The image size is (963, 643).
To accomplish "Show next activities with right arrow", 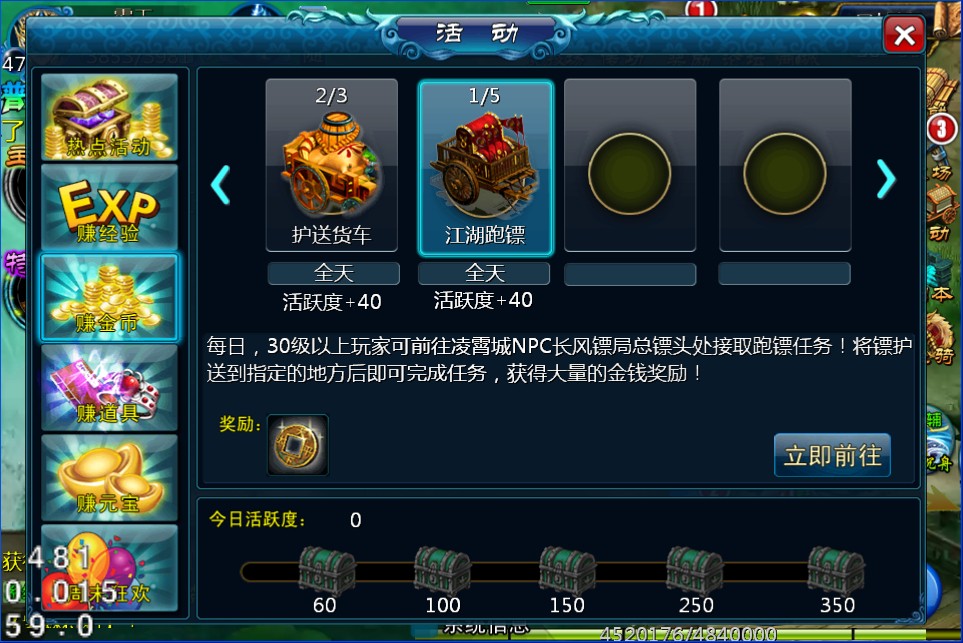I will (886, 179).
